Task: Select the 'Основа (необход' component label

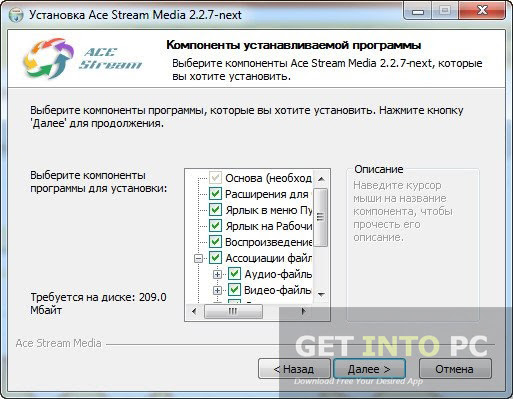Action: pos(268,178)
